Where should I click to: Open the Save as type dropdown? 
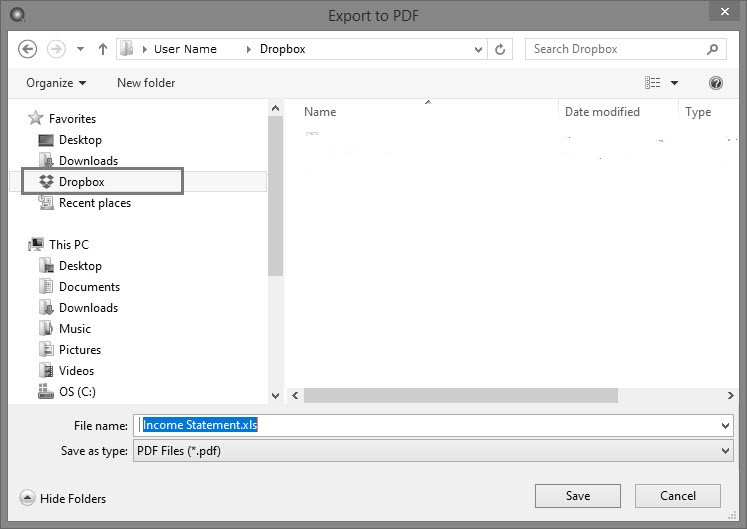[x=725, y=451]
